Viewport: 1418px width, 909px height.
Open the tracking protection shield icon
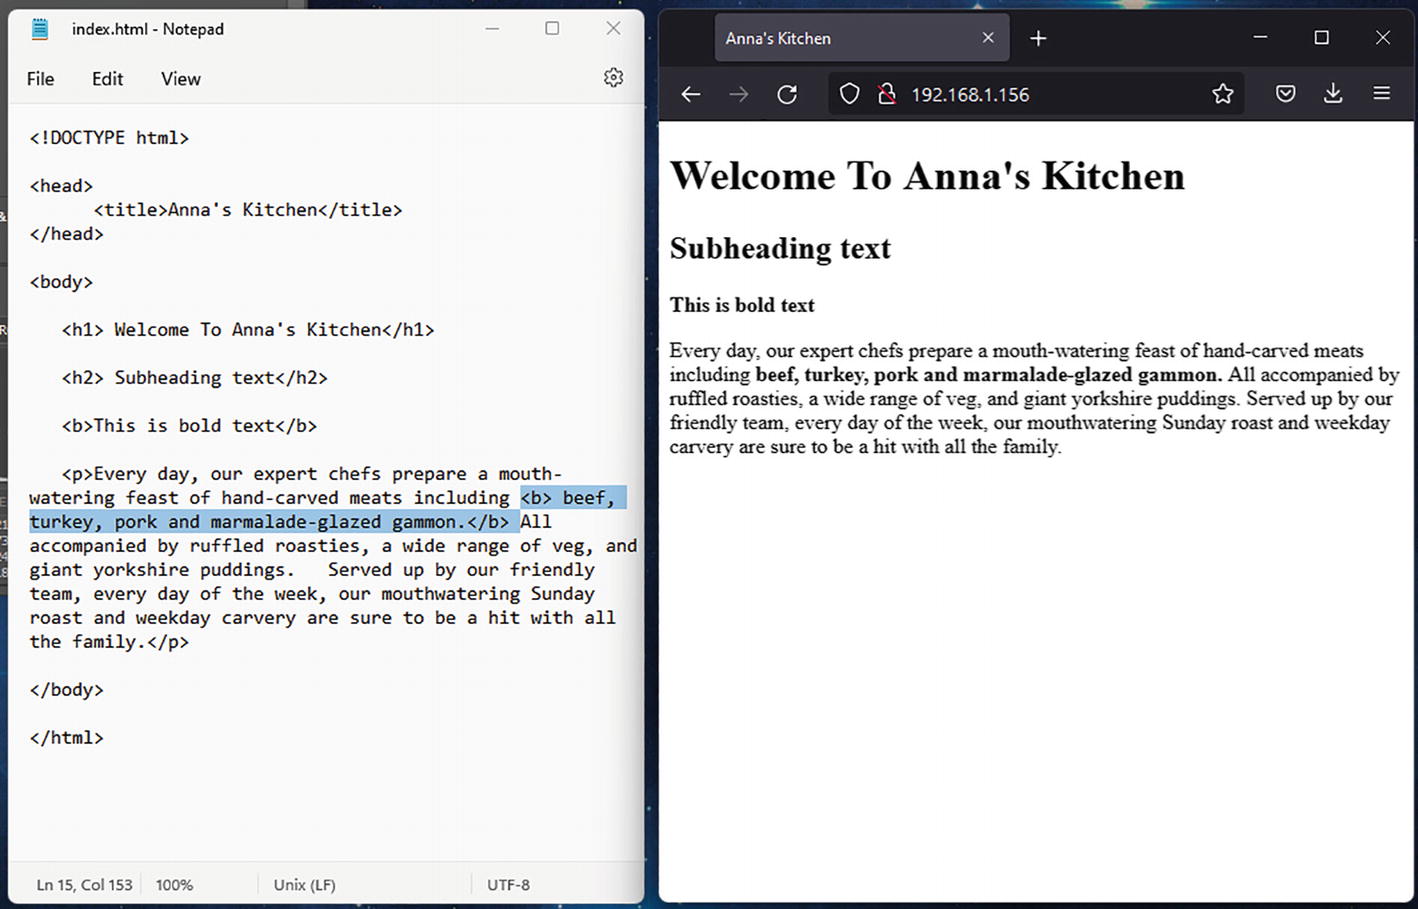click(849, 94)
